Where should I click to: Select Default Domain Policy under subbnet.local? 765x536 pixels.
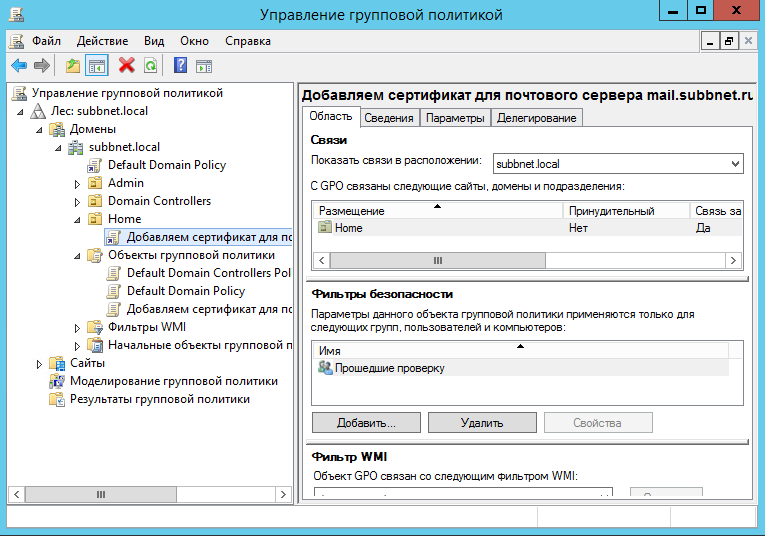tap(166, 165)
